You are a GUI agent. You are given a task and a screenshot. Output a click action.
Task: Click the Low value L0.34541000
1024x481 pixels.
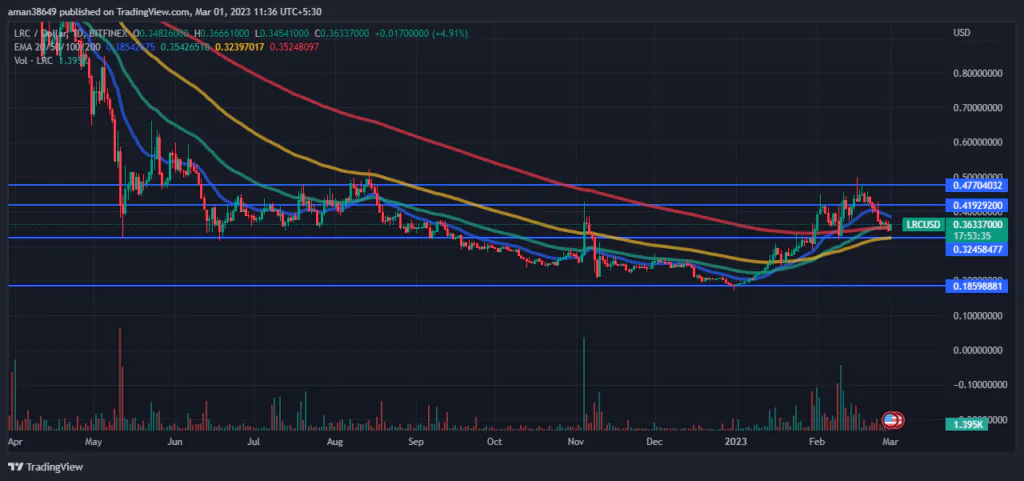282,33
